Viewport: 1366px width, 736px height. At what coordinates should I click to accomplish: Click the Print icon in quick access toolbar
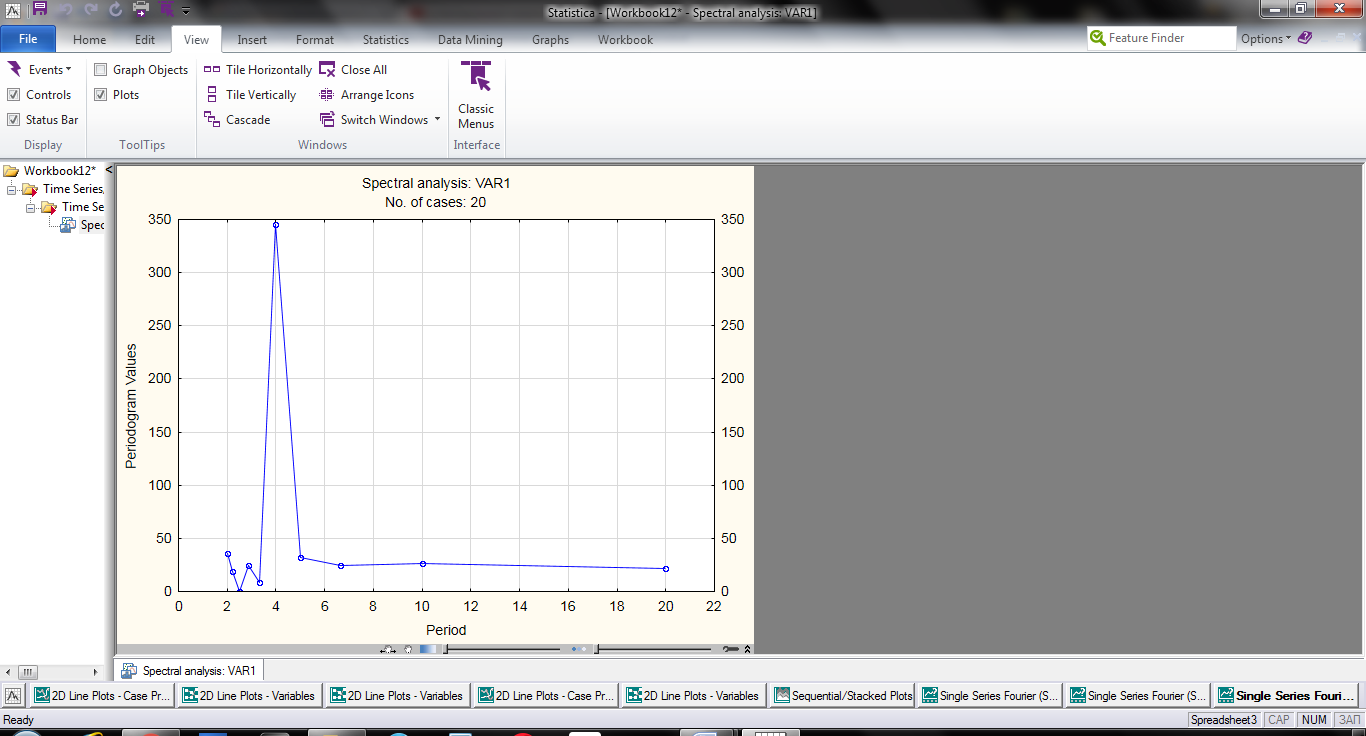click(141, 10)
